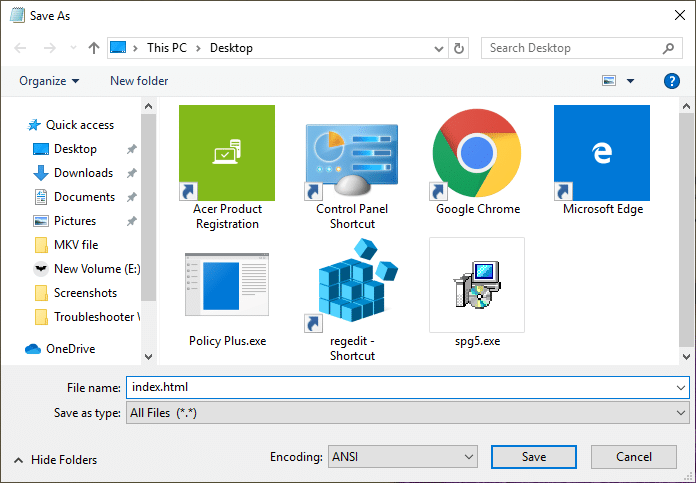Viewport: 696px width, 483px height.
Task: Open the Organize menu
Action: pos(49,81)
